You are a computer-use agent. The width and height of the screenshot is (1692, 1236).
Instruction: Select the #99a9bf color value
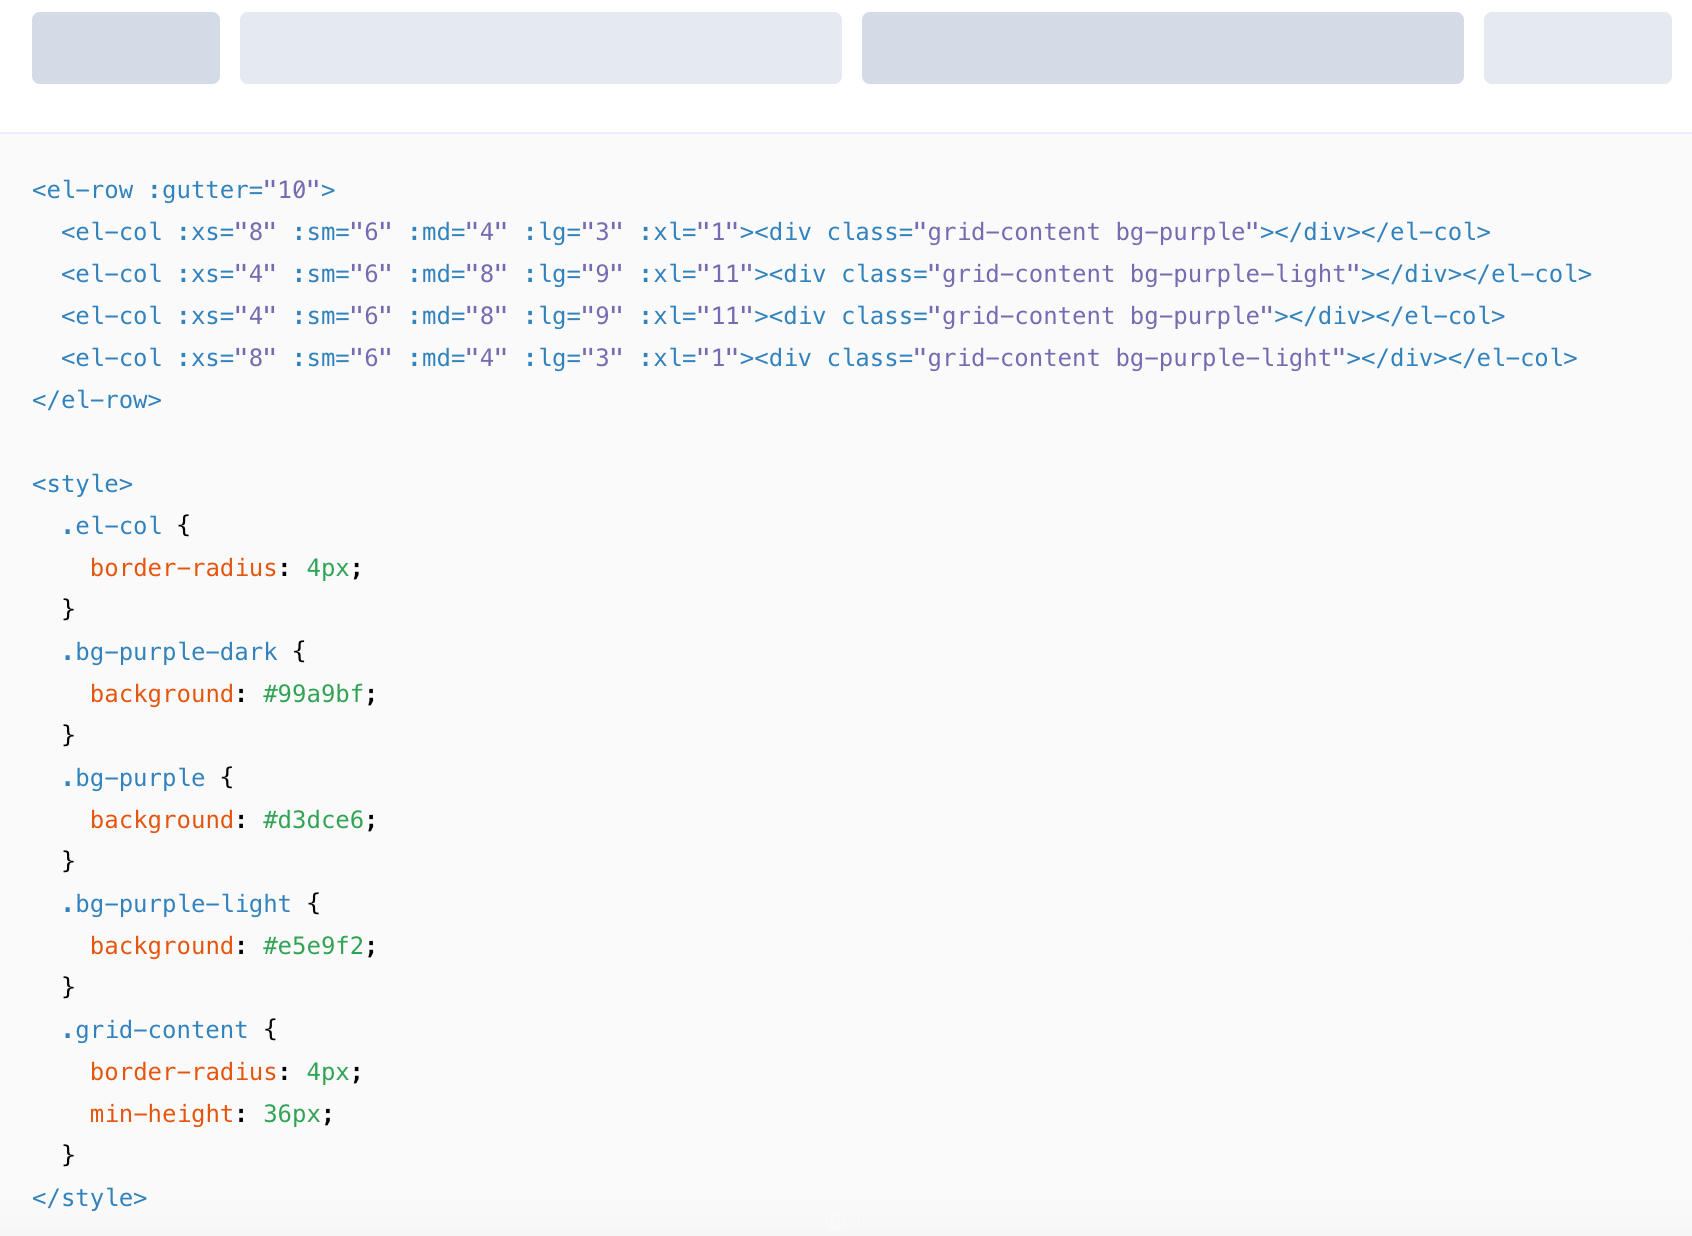pyautogui.click(x=313, y=694)
